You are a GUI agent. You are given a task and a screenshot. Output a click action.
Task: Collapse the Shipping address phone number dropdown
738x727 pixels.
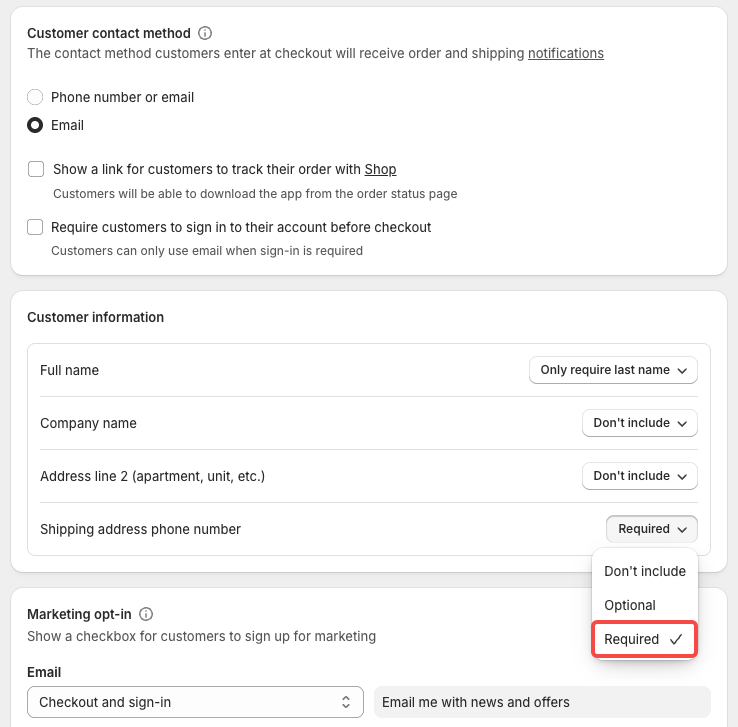(x=651, y=529)
